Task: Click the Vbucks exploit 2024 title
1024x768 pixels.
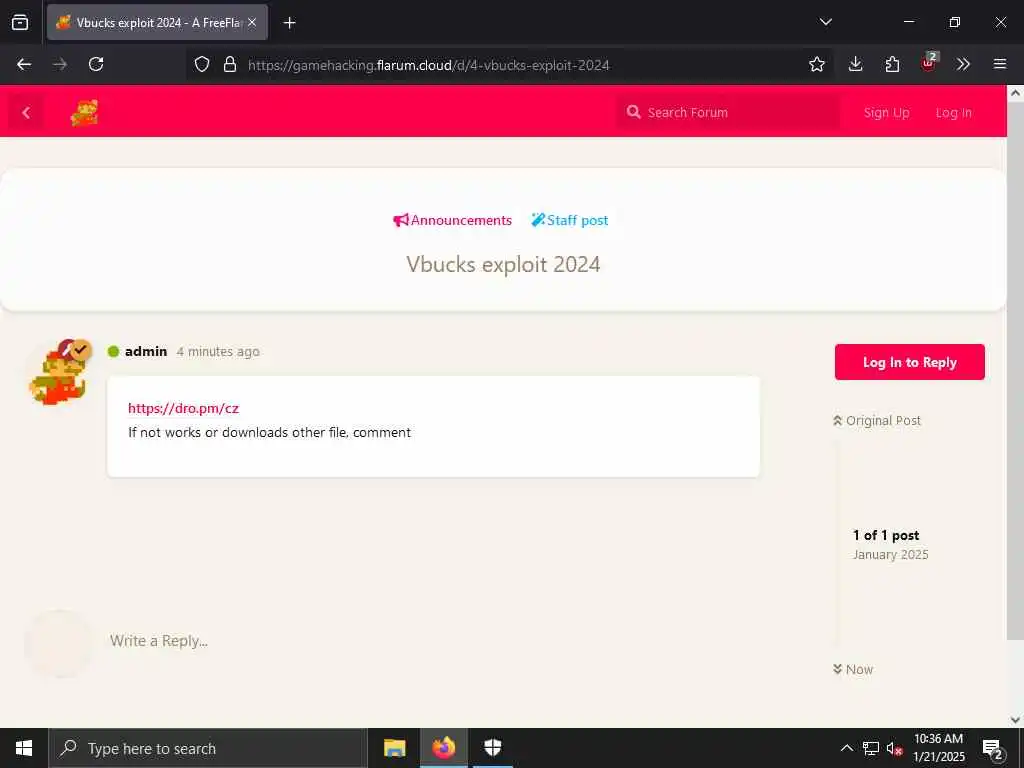Action: (503, 264)
